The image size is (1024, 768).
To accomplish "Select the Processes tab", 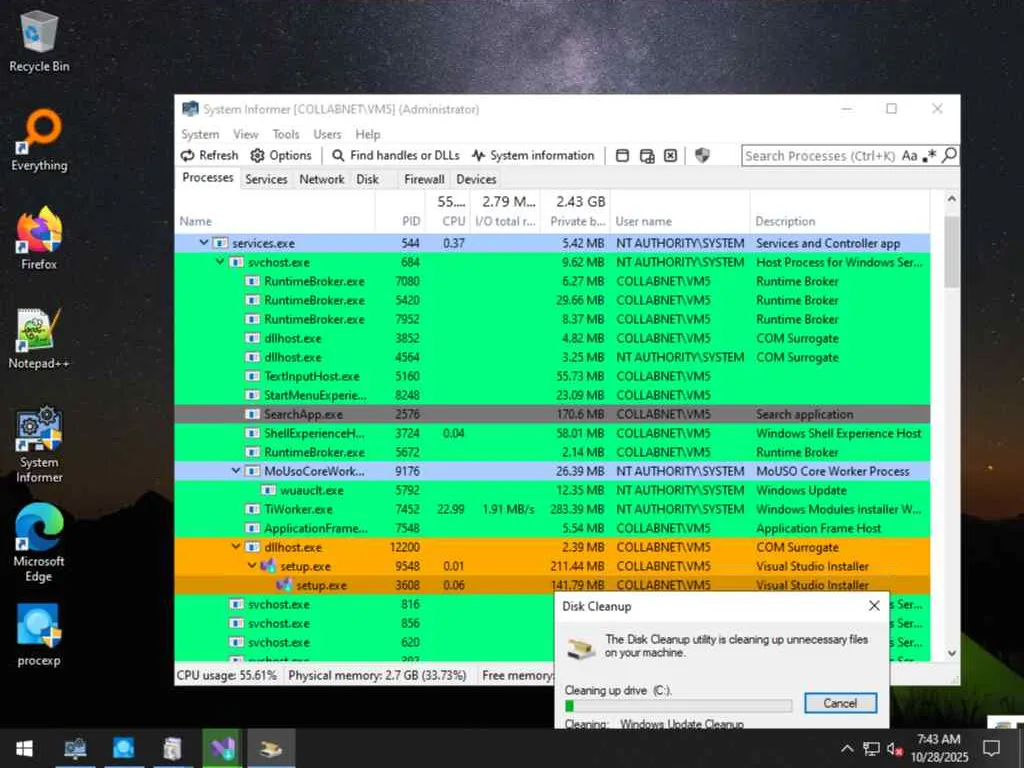I will pyautogui.click(x=208, y=178).
